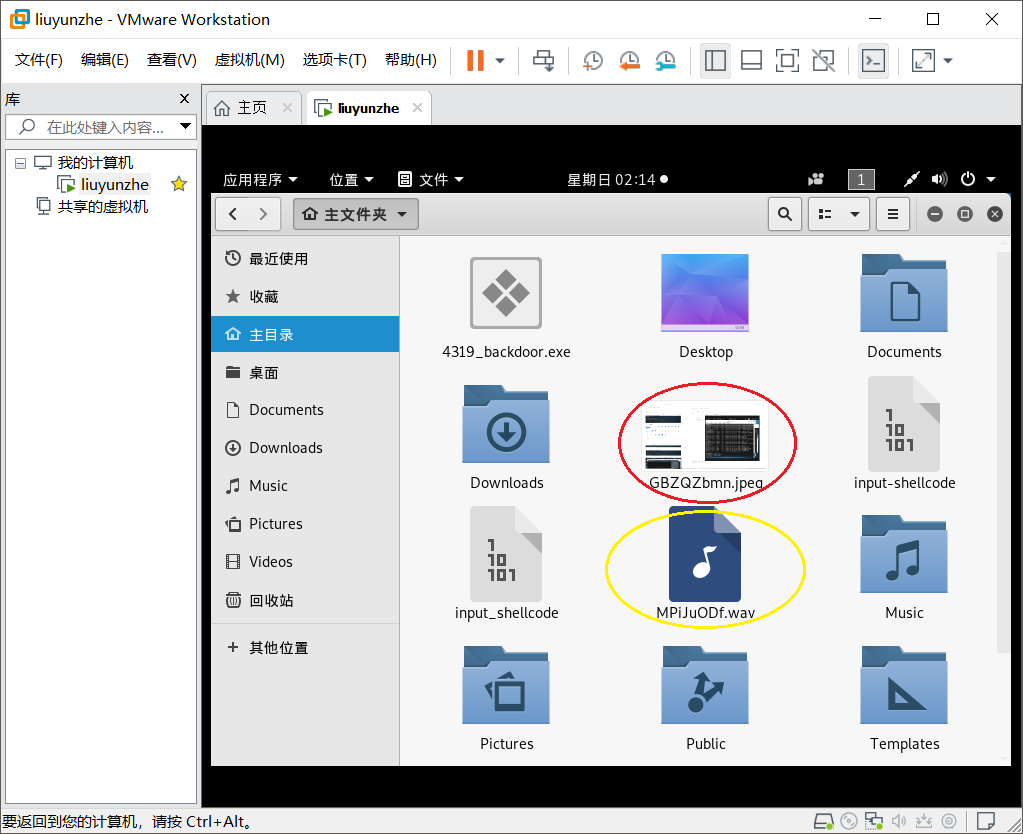
Task: Select the GBZQZbmn.jpeg image thumbnail
Action: [x=705, y=435]
